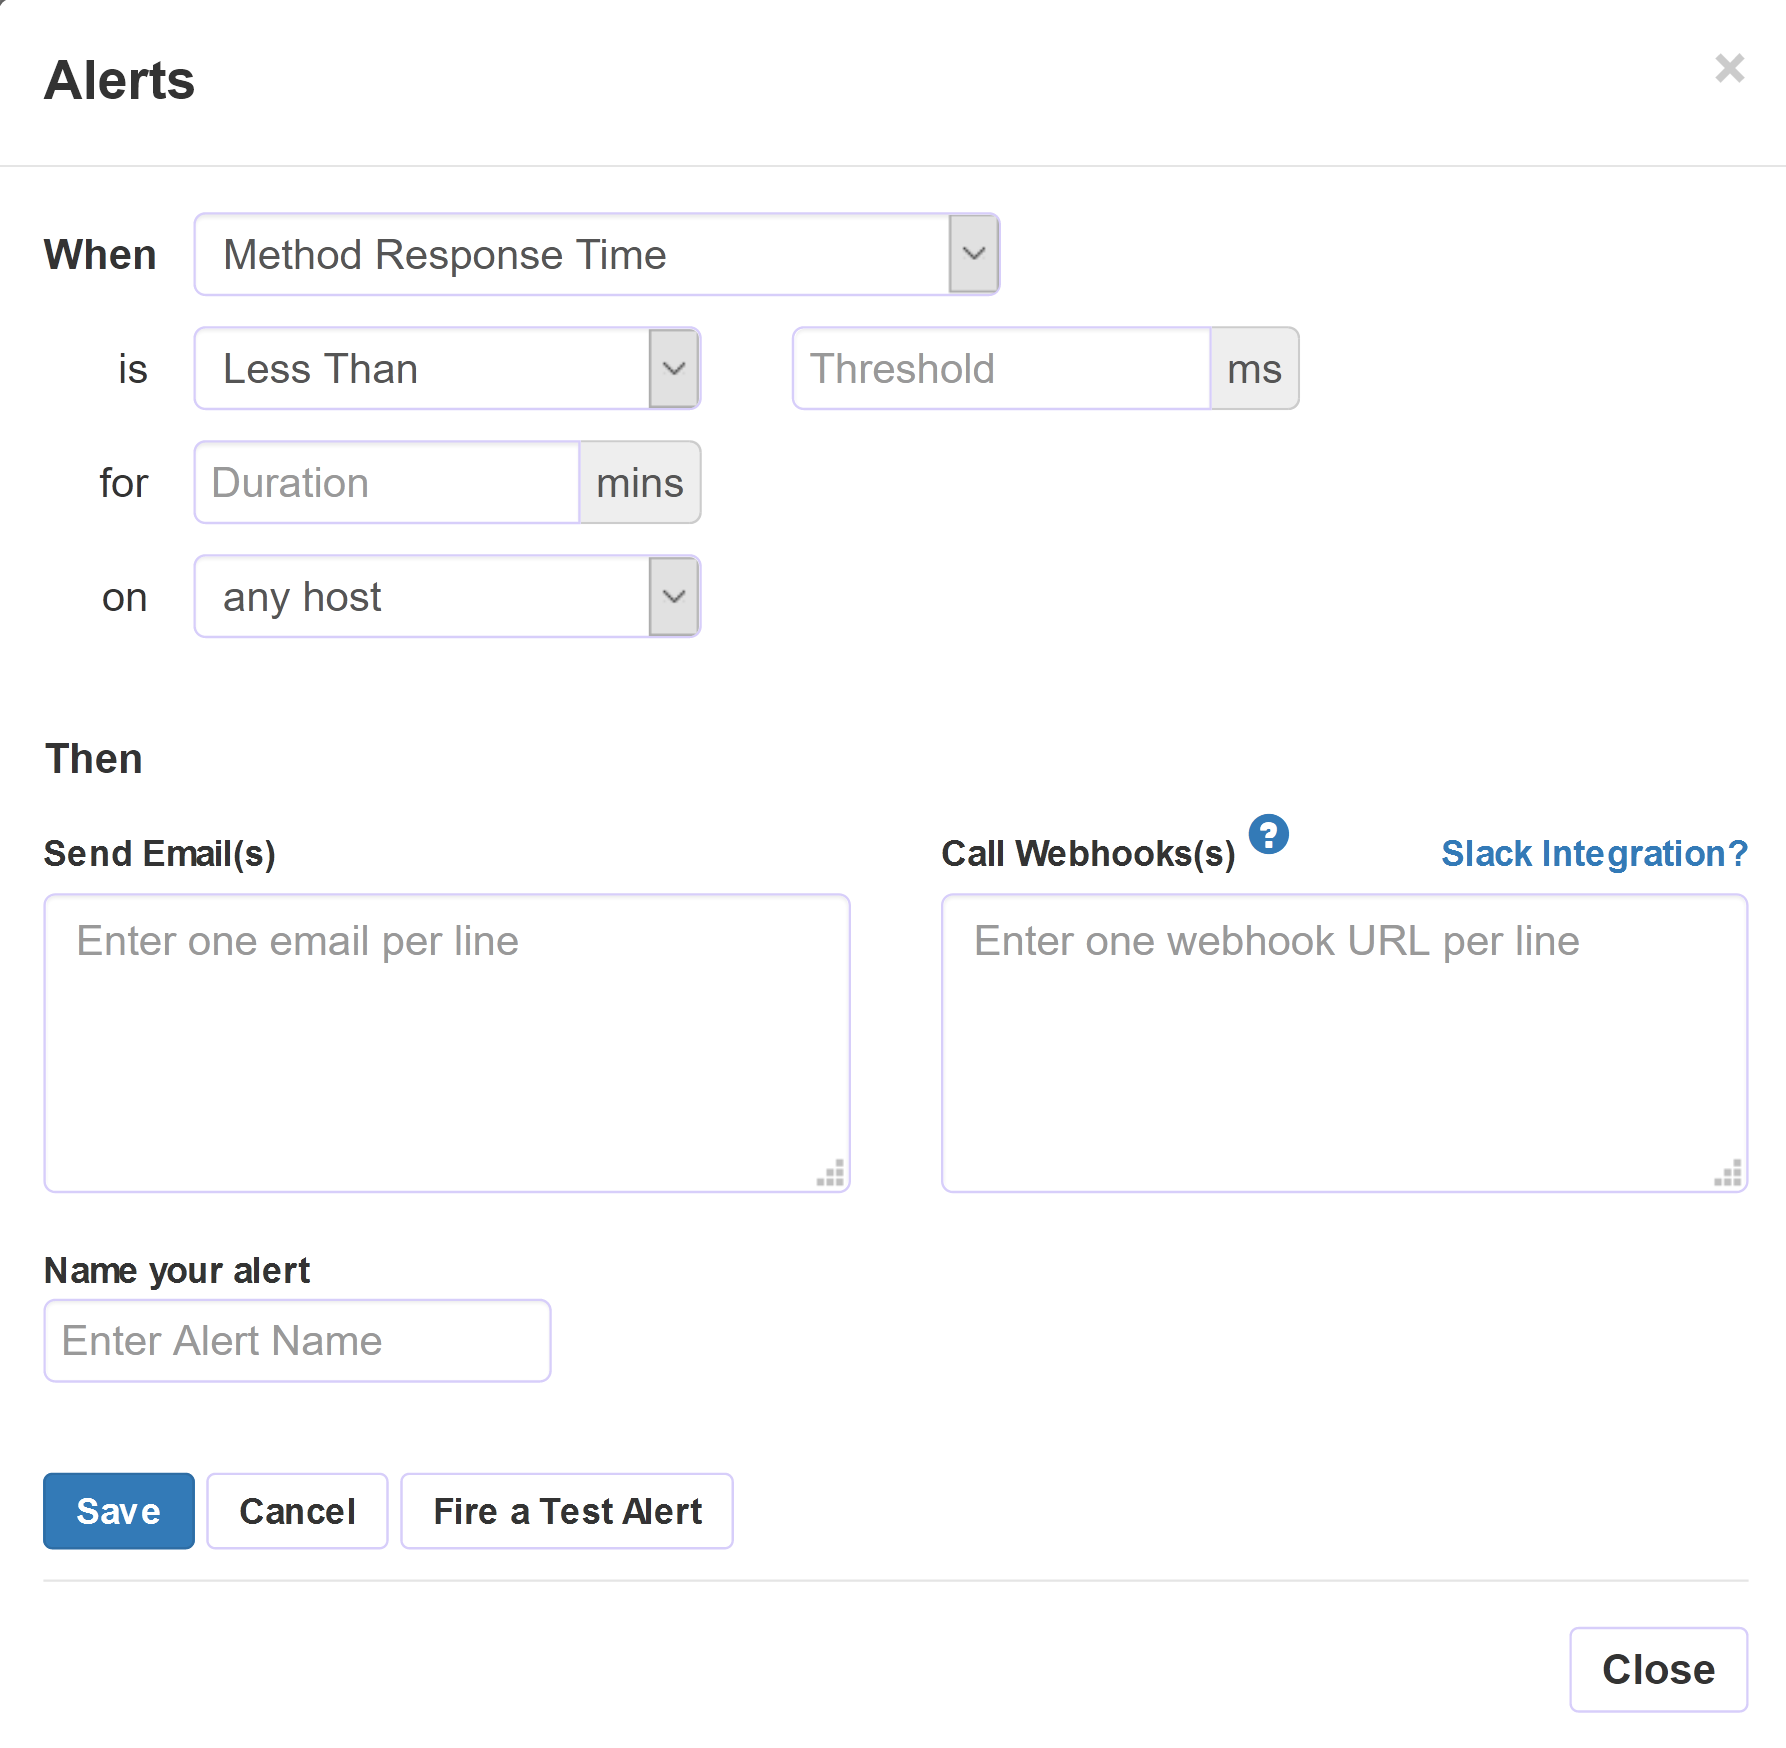The image size is (1786, 1748).
Task: Click the Alerts dialog title
Action: 120,80
